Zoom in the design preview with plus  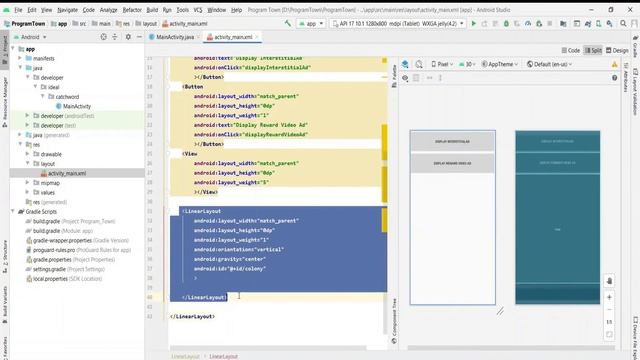[609, 297]
